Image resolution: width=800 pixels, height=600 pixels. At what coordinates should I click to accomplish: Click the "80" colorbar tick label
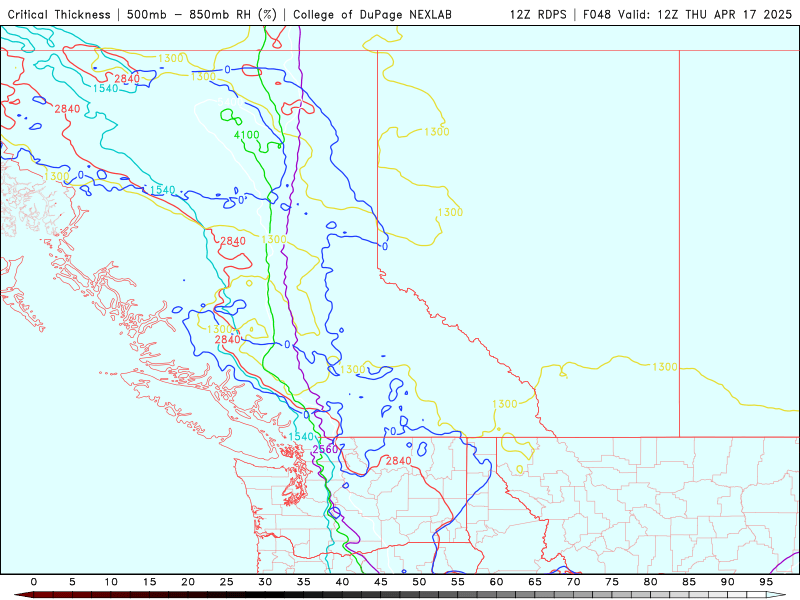click(651, 582)
